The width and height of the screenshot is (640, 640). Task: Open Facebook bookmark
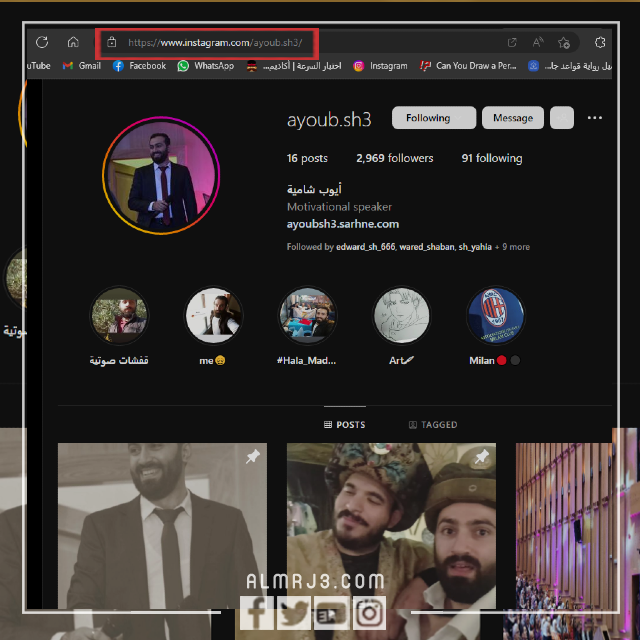tap(140, 66)
